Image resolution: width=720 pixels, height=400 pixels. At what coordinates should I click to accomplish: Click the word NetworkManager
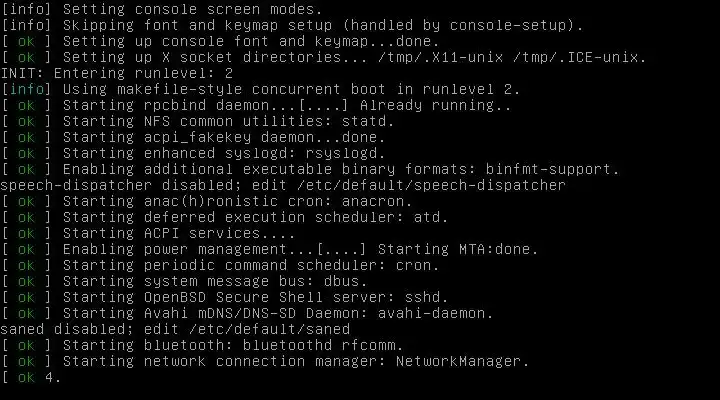coord(462,361)
